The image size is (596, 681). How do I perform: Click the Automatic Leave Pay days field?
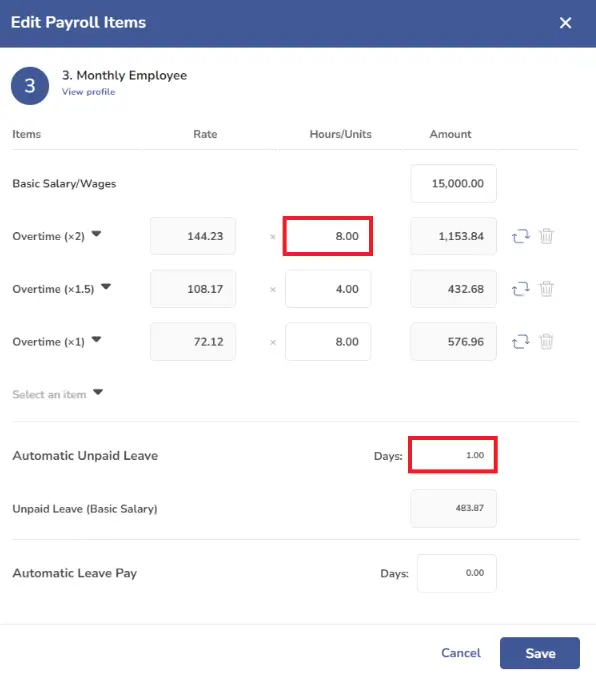[457, 573]
